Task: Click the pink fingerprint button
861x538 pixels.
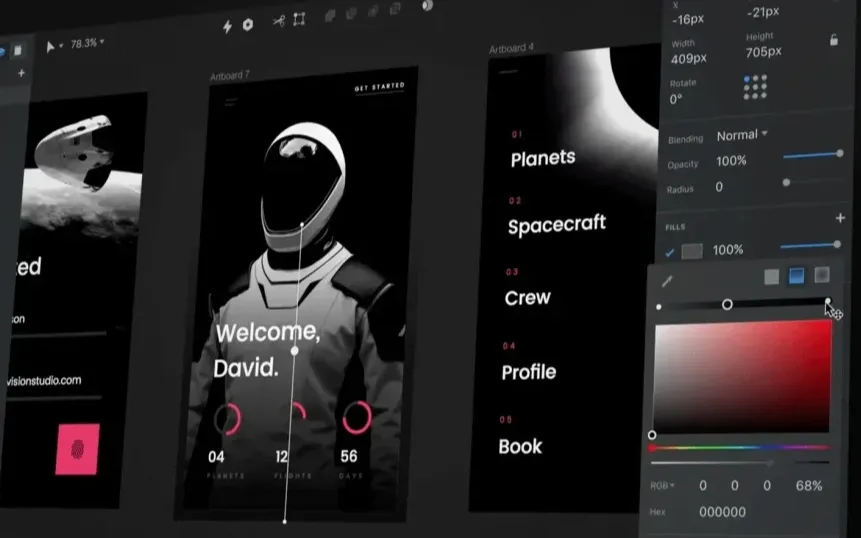Action: coord(78,447)
